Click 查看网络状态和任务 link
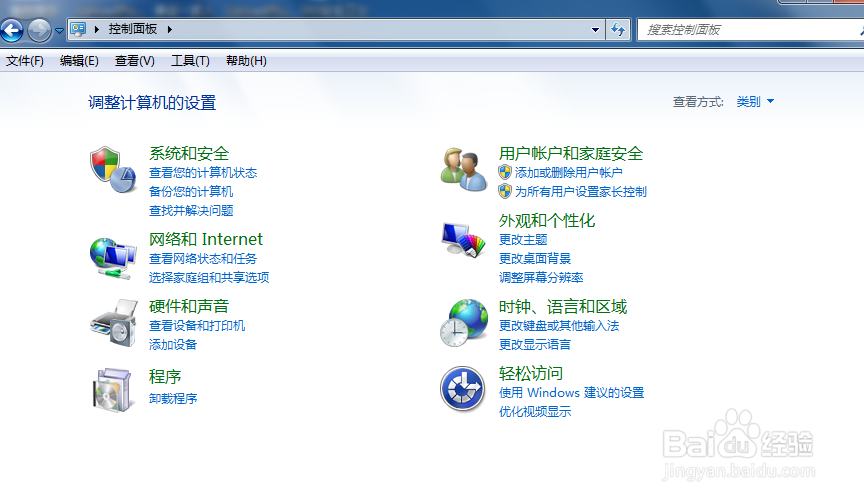The height and width of the screenshot is (501, 864). click(203, 259)
